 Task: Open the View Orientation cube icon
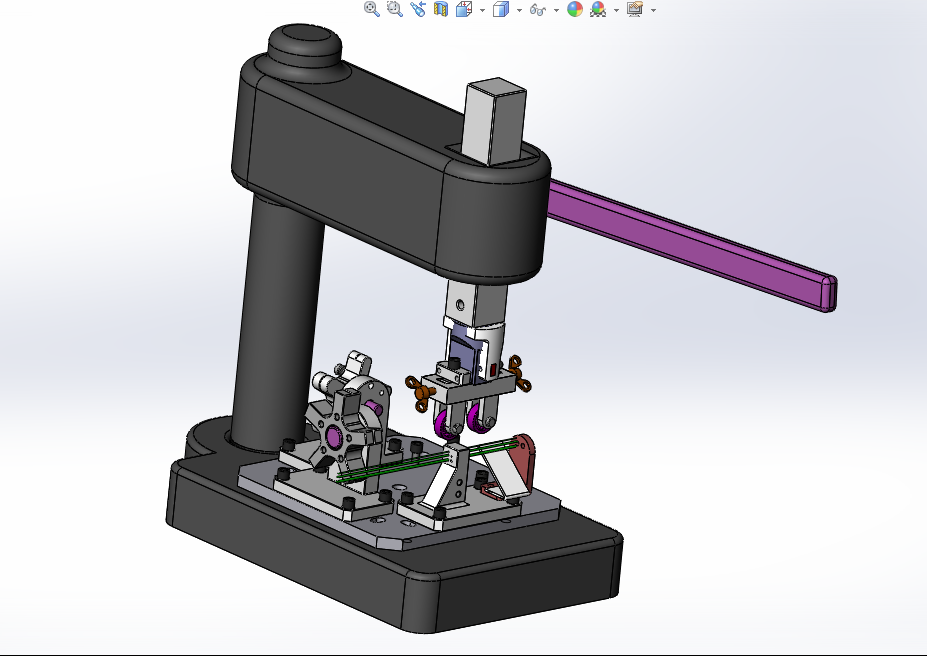[464, 9]
